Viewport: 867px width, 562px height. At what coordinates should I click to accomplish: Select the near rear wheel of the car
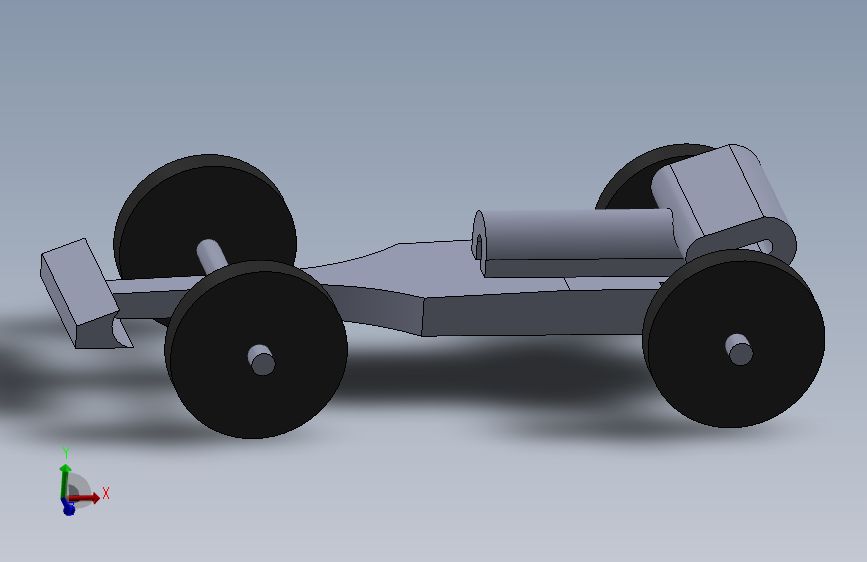tap(734, 339)
